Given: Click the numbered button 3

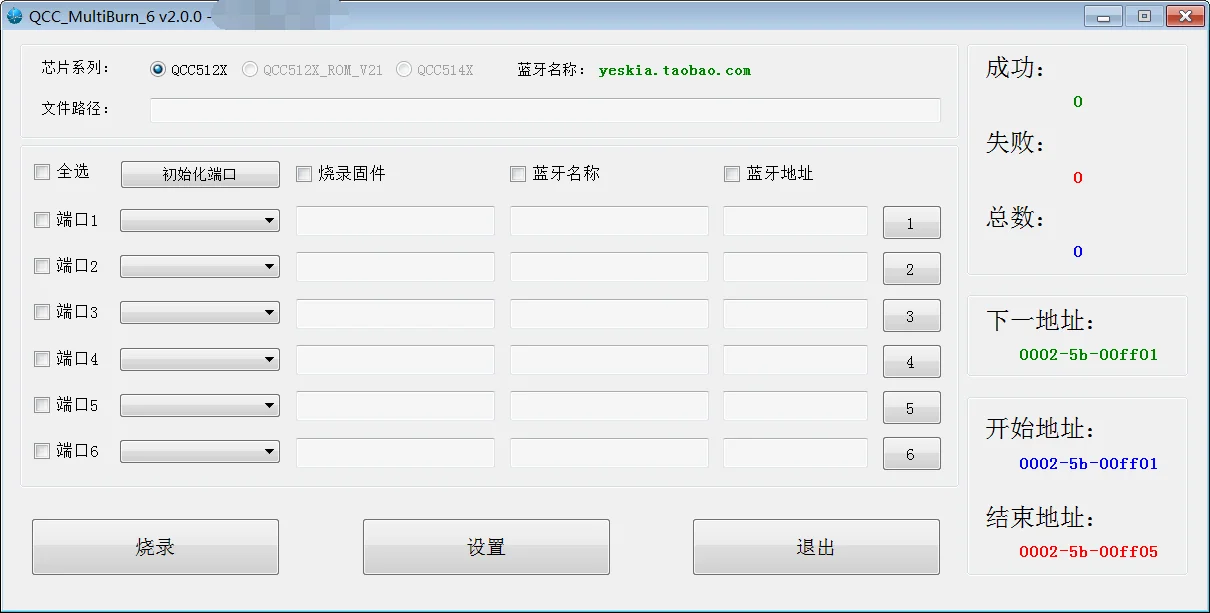Looking at the screenshot, I should coord(911,315).
